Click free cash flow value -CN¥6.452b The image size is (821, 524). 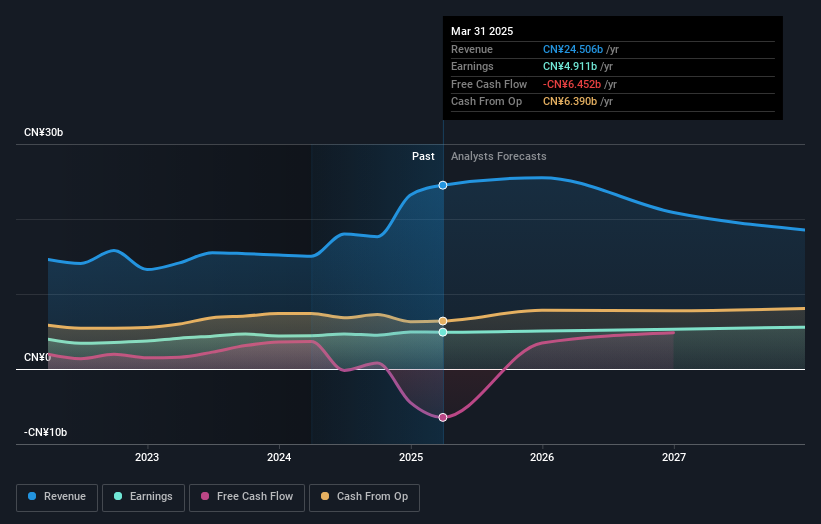tap(572, 84)
